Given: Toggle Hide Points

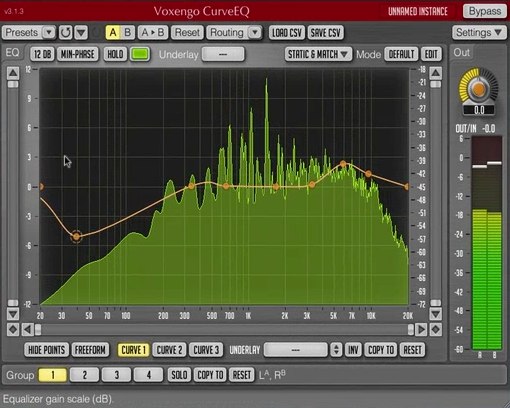Looking at the screenshot, I should [46, 350].
